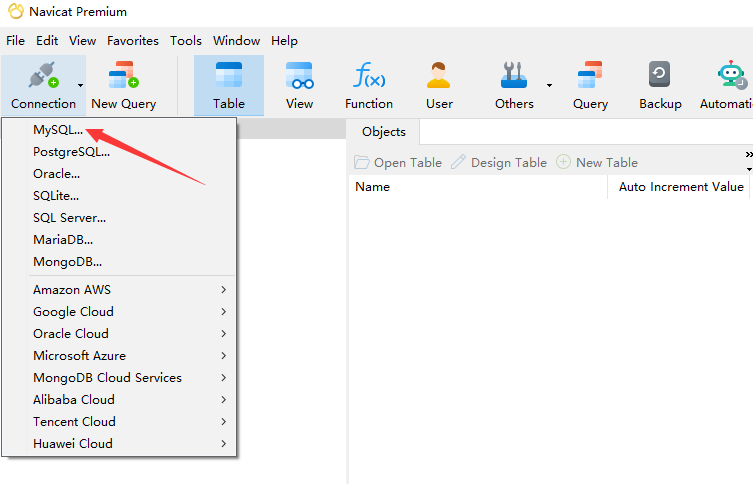Select the Oracle Cloud menu label
The image size is (753, 484).
(x=71, y=334)
